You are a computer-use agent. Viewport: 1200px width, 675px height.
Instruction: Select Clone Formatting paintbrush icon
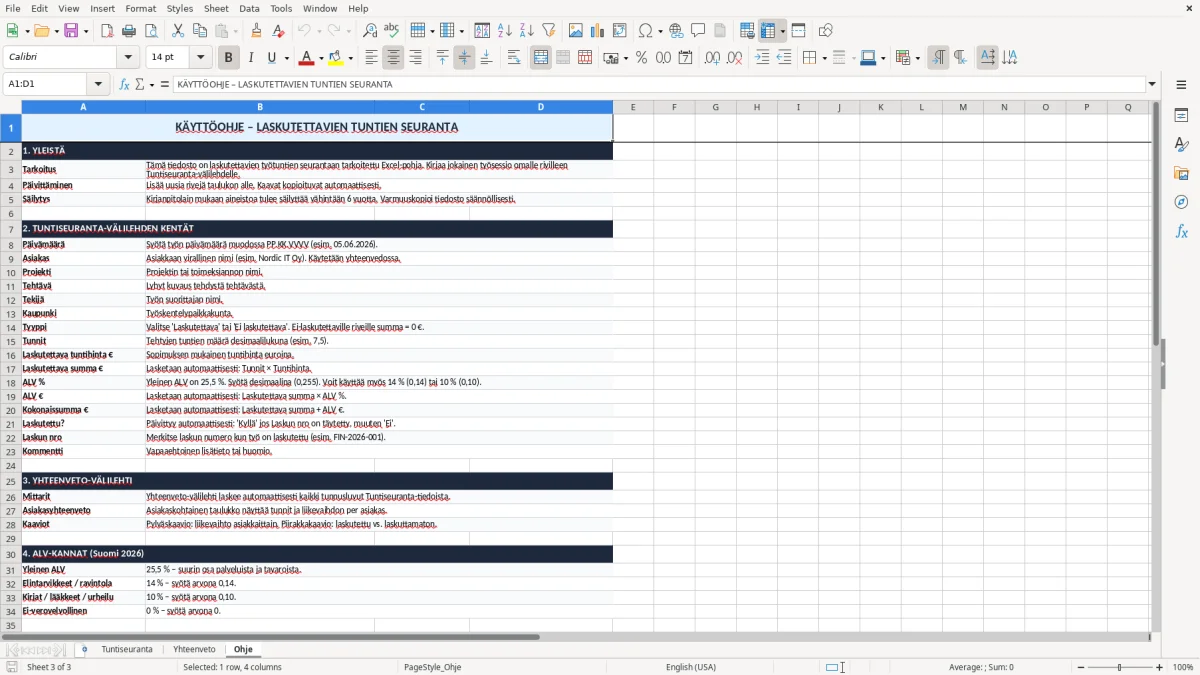click(x=257, y=31)
